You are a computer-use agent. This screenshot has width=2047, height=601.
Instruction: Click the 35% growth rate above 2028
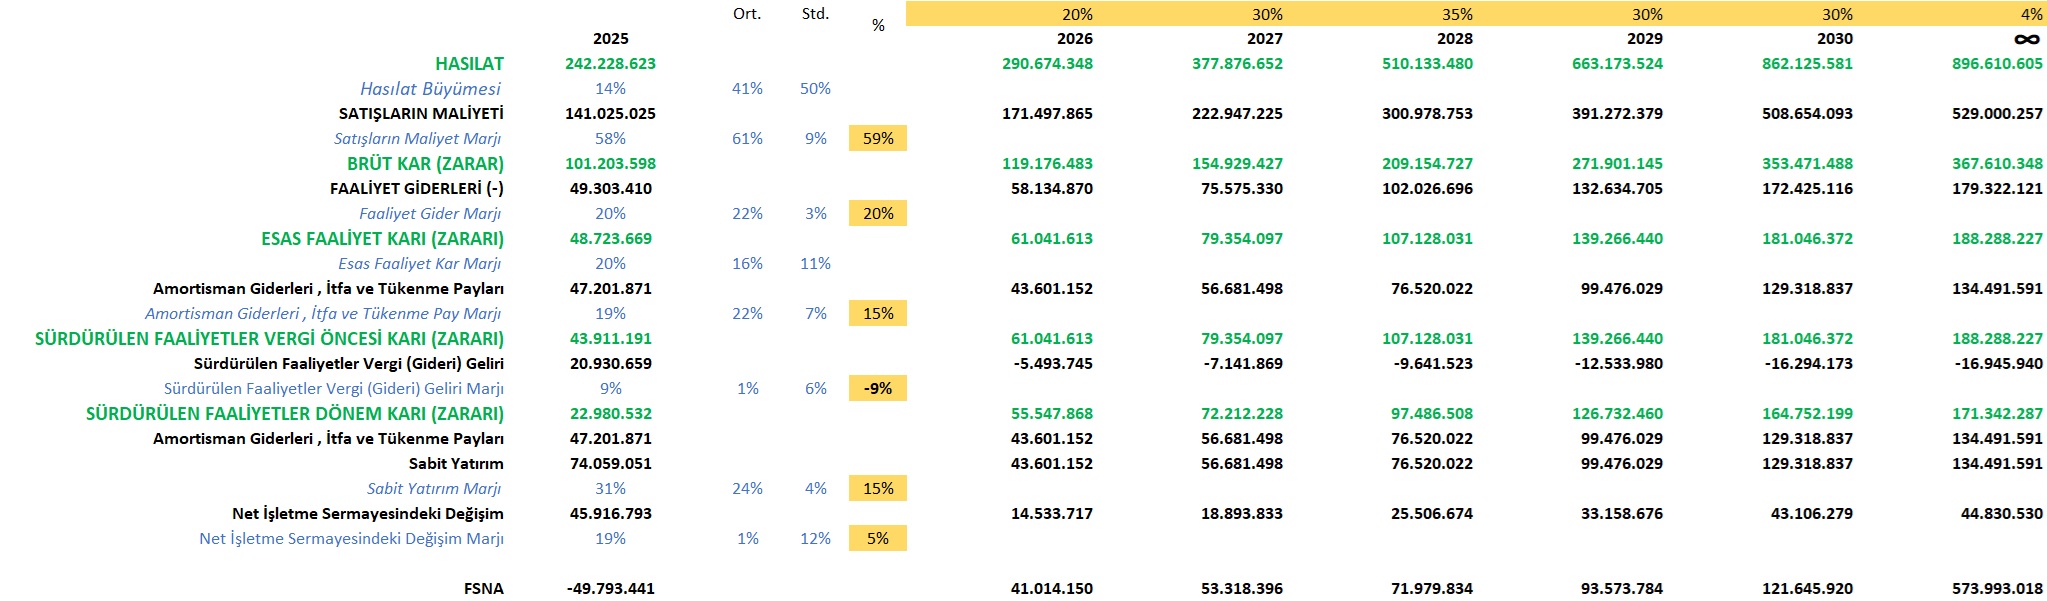pyautogui.click(x=1457, y=15)
